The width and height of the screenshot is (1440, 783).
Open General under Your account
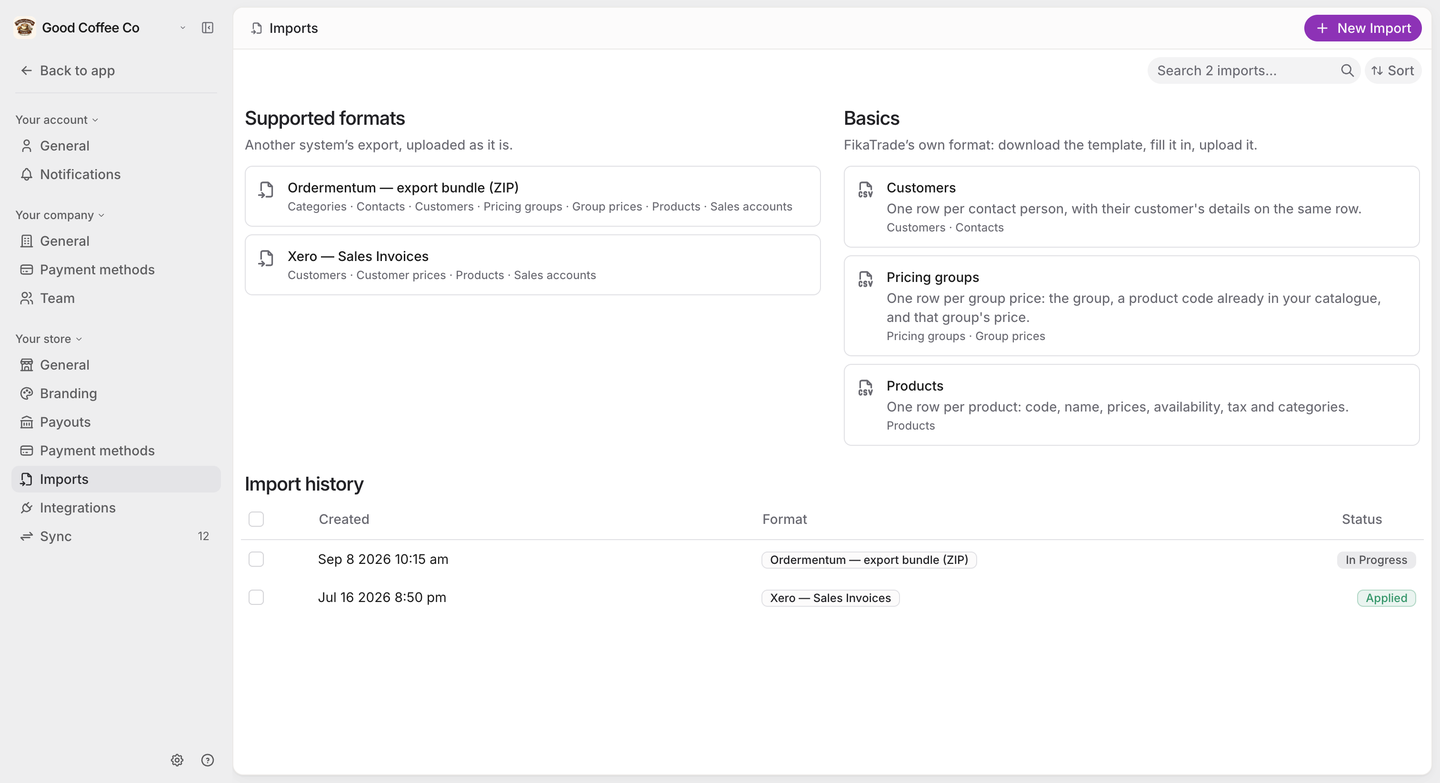[x=116, y=146]
